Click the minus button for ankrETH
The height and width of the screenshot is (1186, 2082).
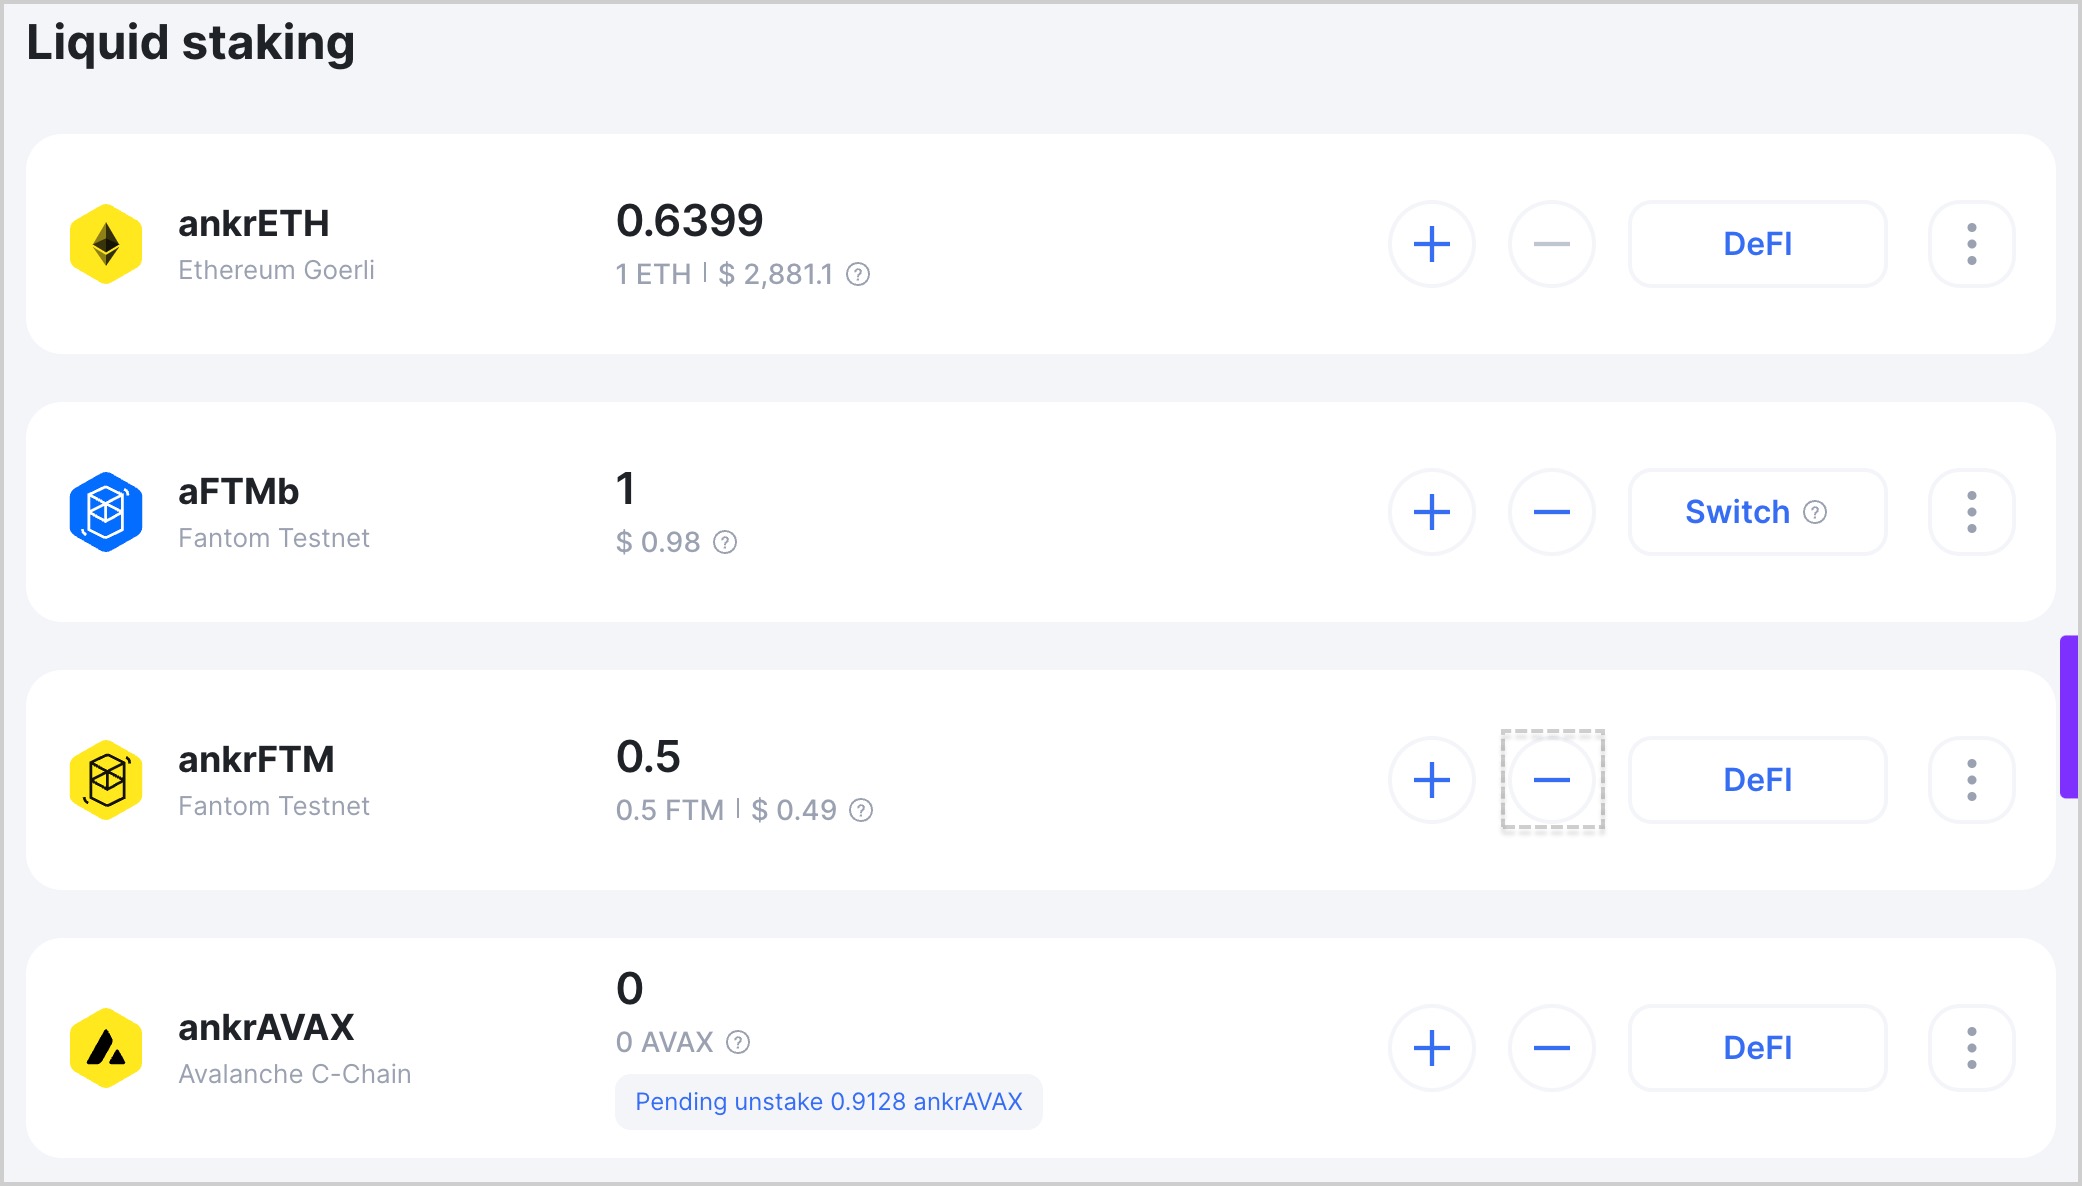click(x=1551, y=244)
